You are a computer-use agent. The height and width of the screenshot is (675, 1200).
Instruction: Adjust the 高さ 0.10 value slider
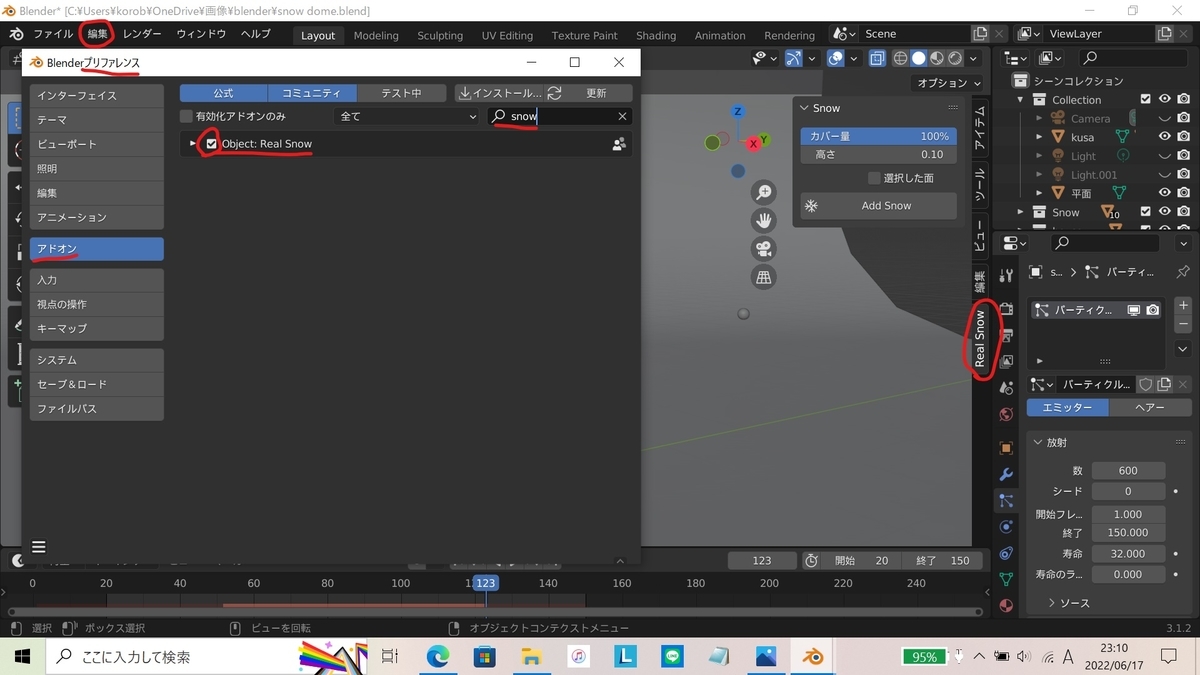pos(878,155)
